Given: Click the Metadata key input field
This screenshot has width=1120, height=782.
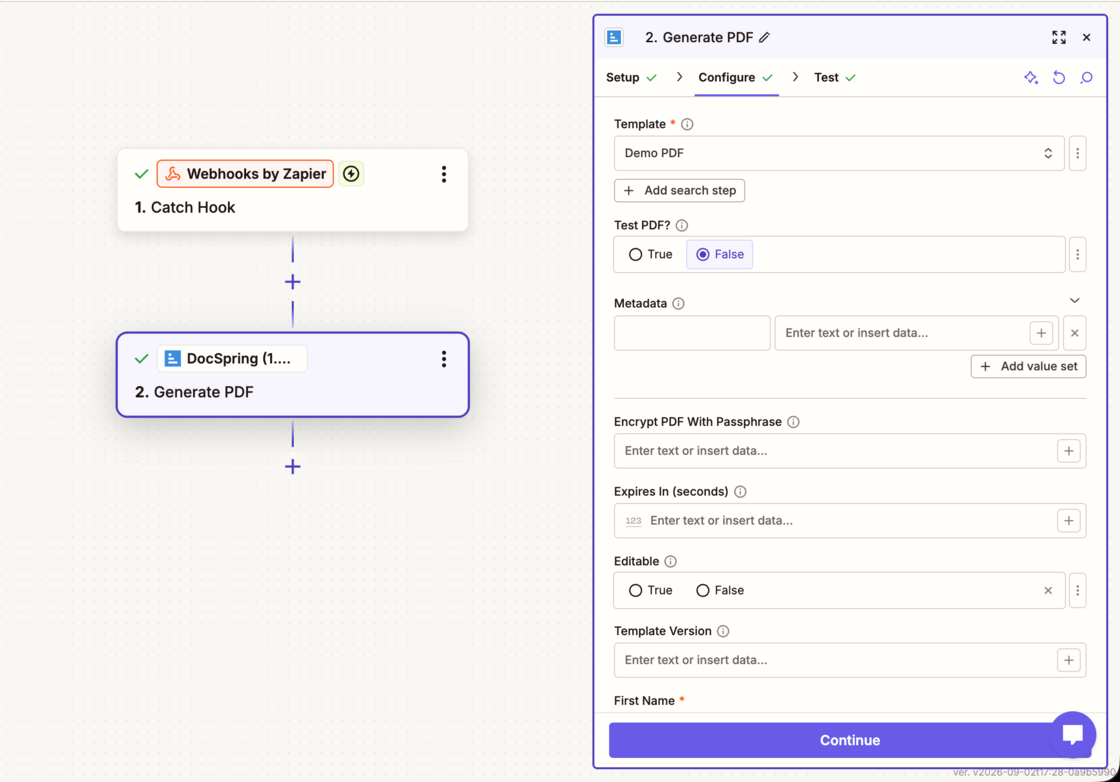Looking at the screenshot, I should coord(692,333).
